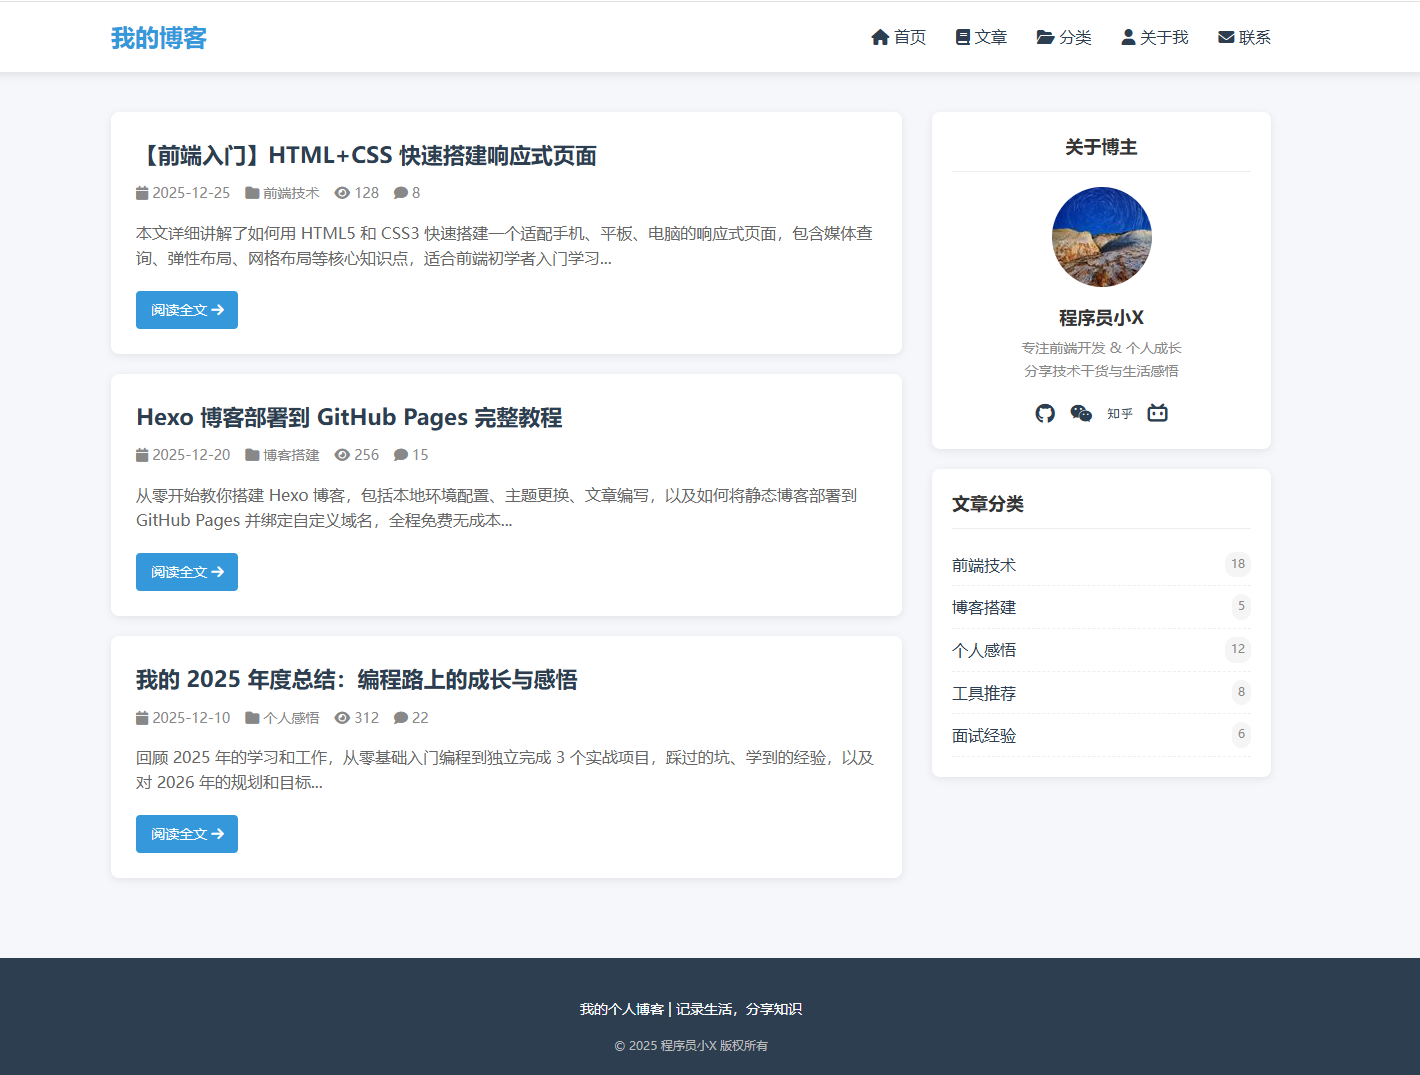Click the calendar icon beside 2025-12-10
Viewport: 1420px width, 1075px height.
pos(141,717)
